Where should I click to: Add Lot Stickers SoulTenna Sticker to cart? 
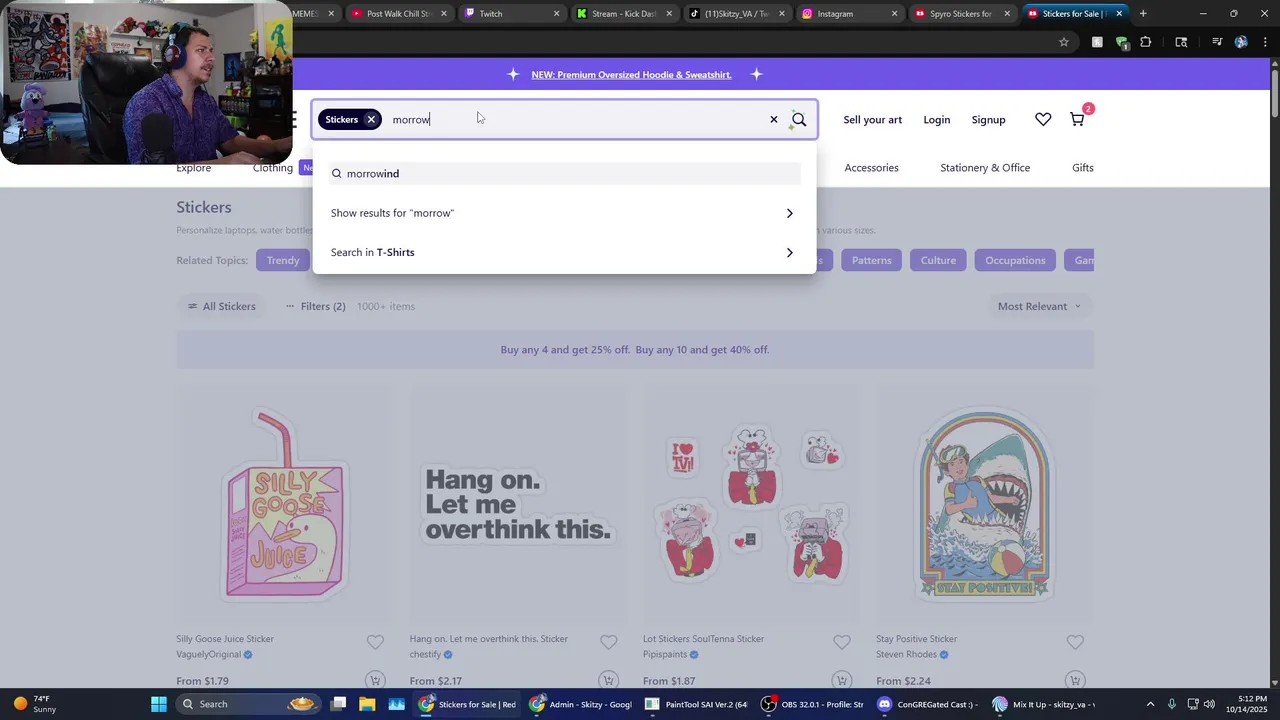tap(842, 680)
